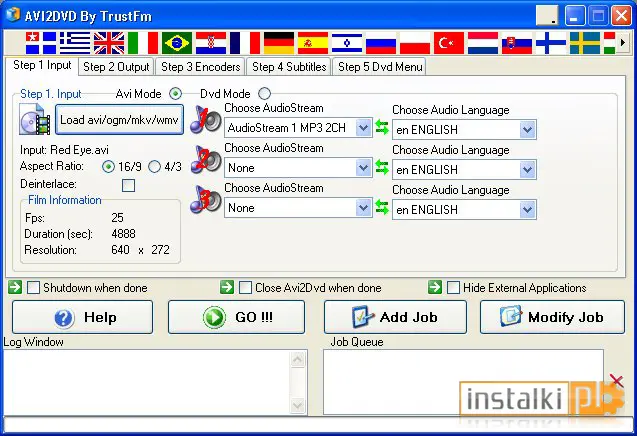Viewport: 637px width, 436px height.
Task: Select the Croatian flag language
Action: click(211, 43)
